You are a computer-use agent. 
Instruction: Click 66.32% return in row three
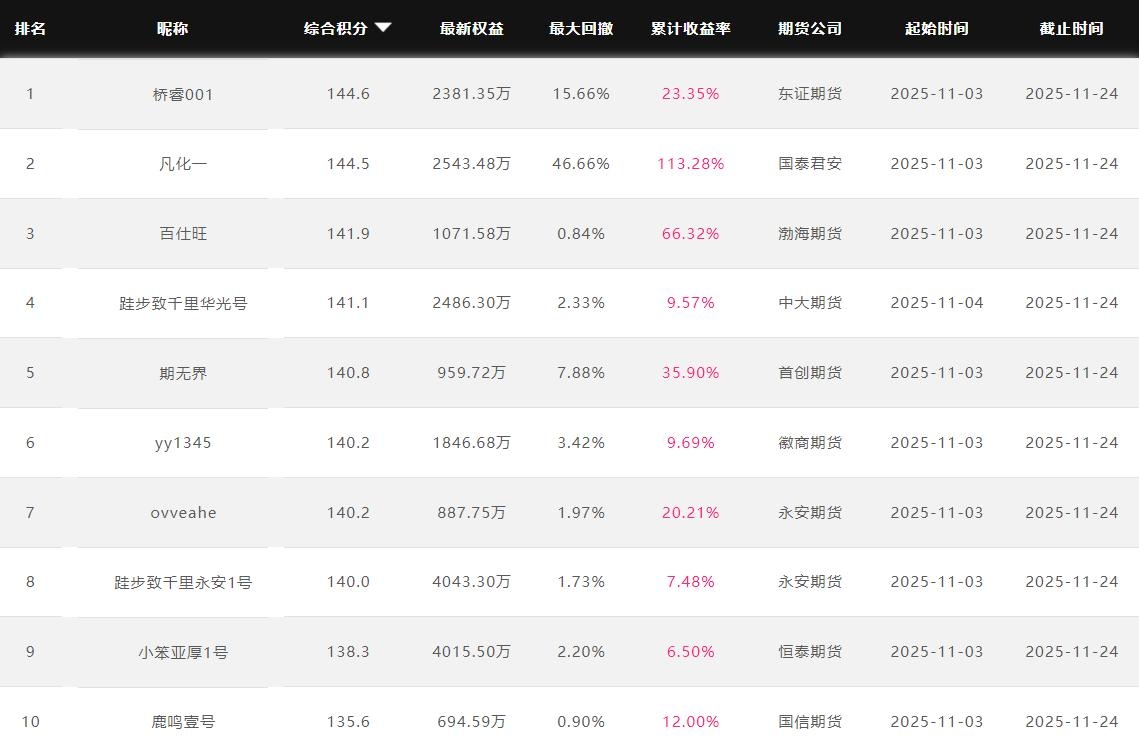[x=690, y=234]
